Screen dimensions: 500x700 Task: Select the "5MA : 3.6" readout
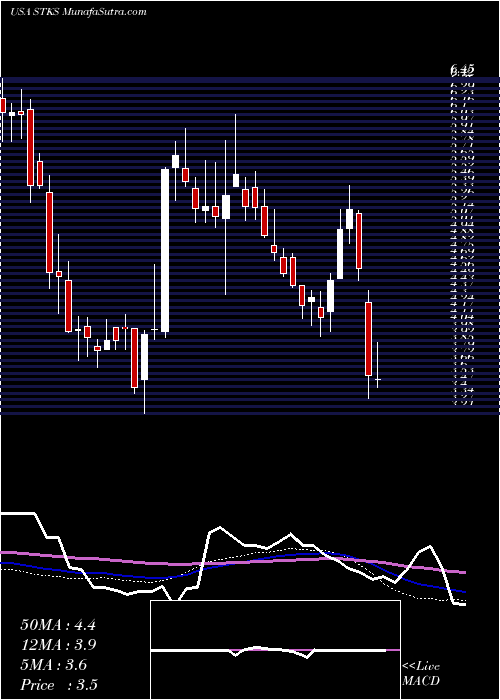coord(54,665)
